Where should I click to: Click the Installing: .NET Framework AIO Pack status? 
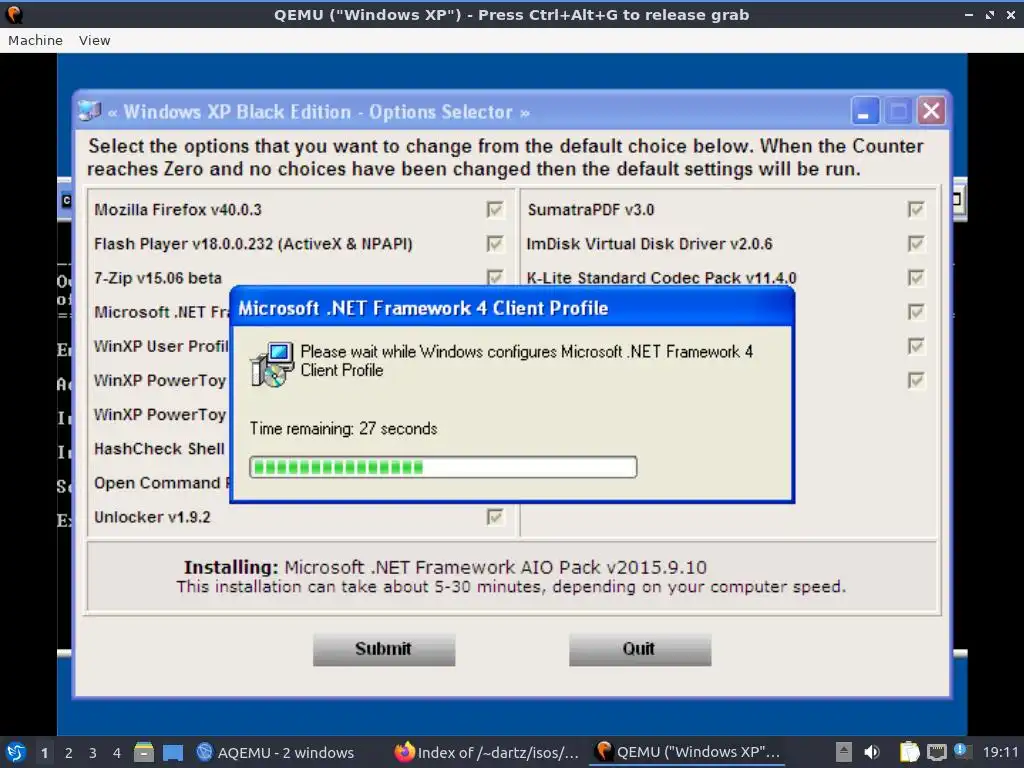[x=445, y=567]
